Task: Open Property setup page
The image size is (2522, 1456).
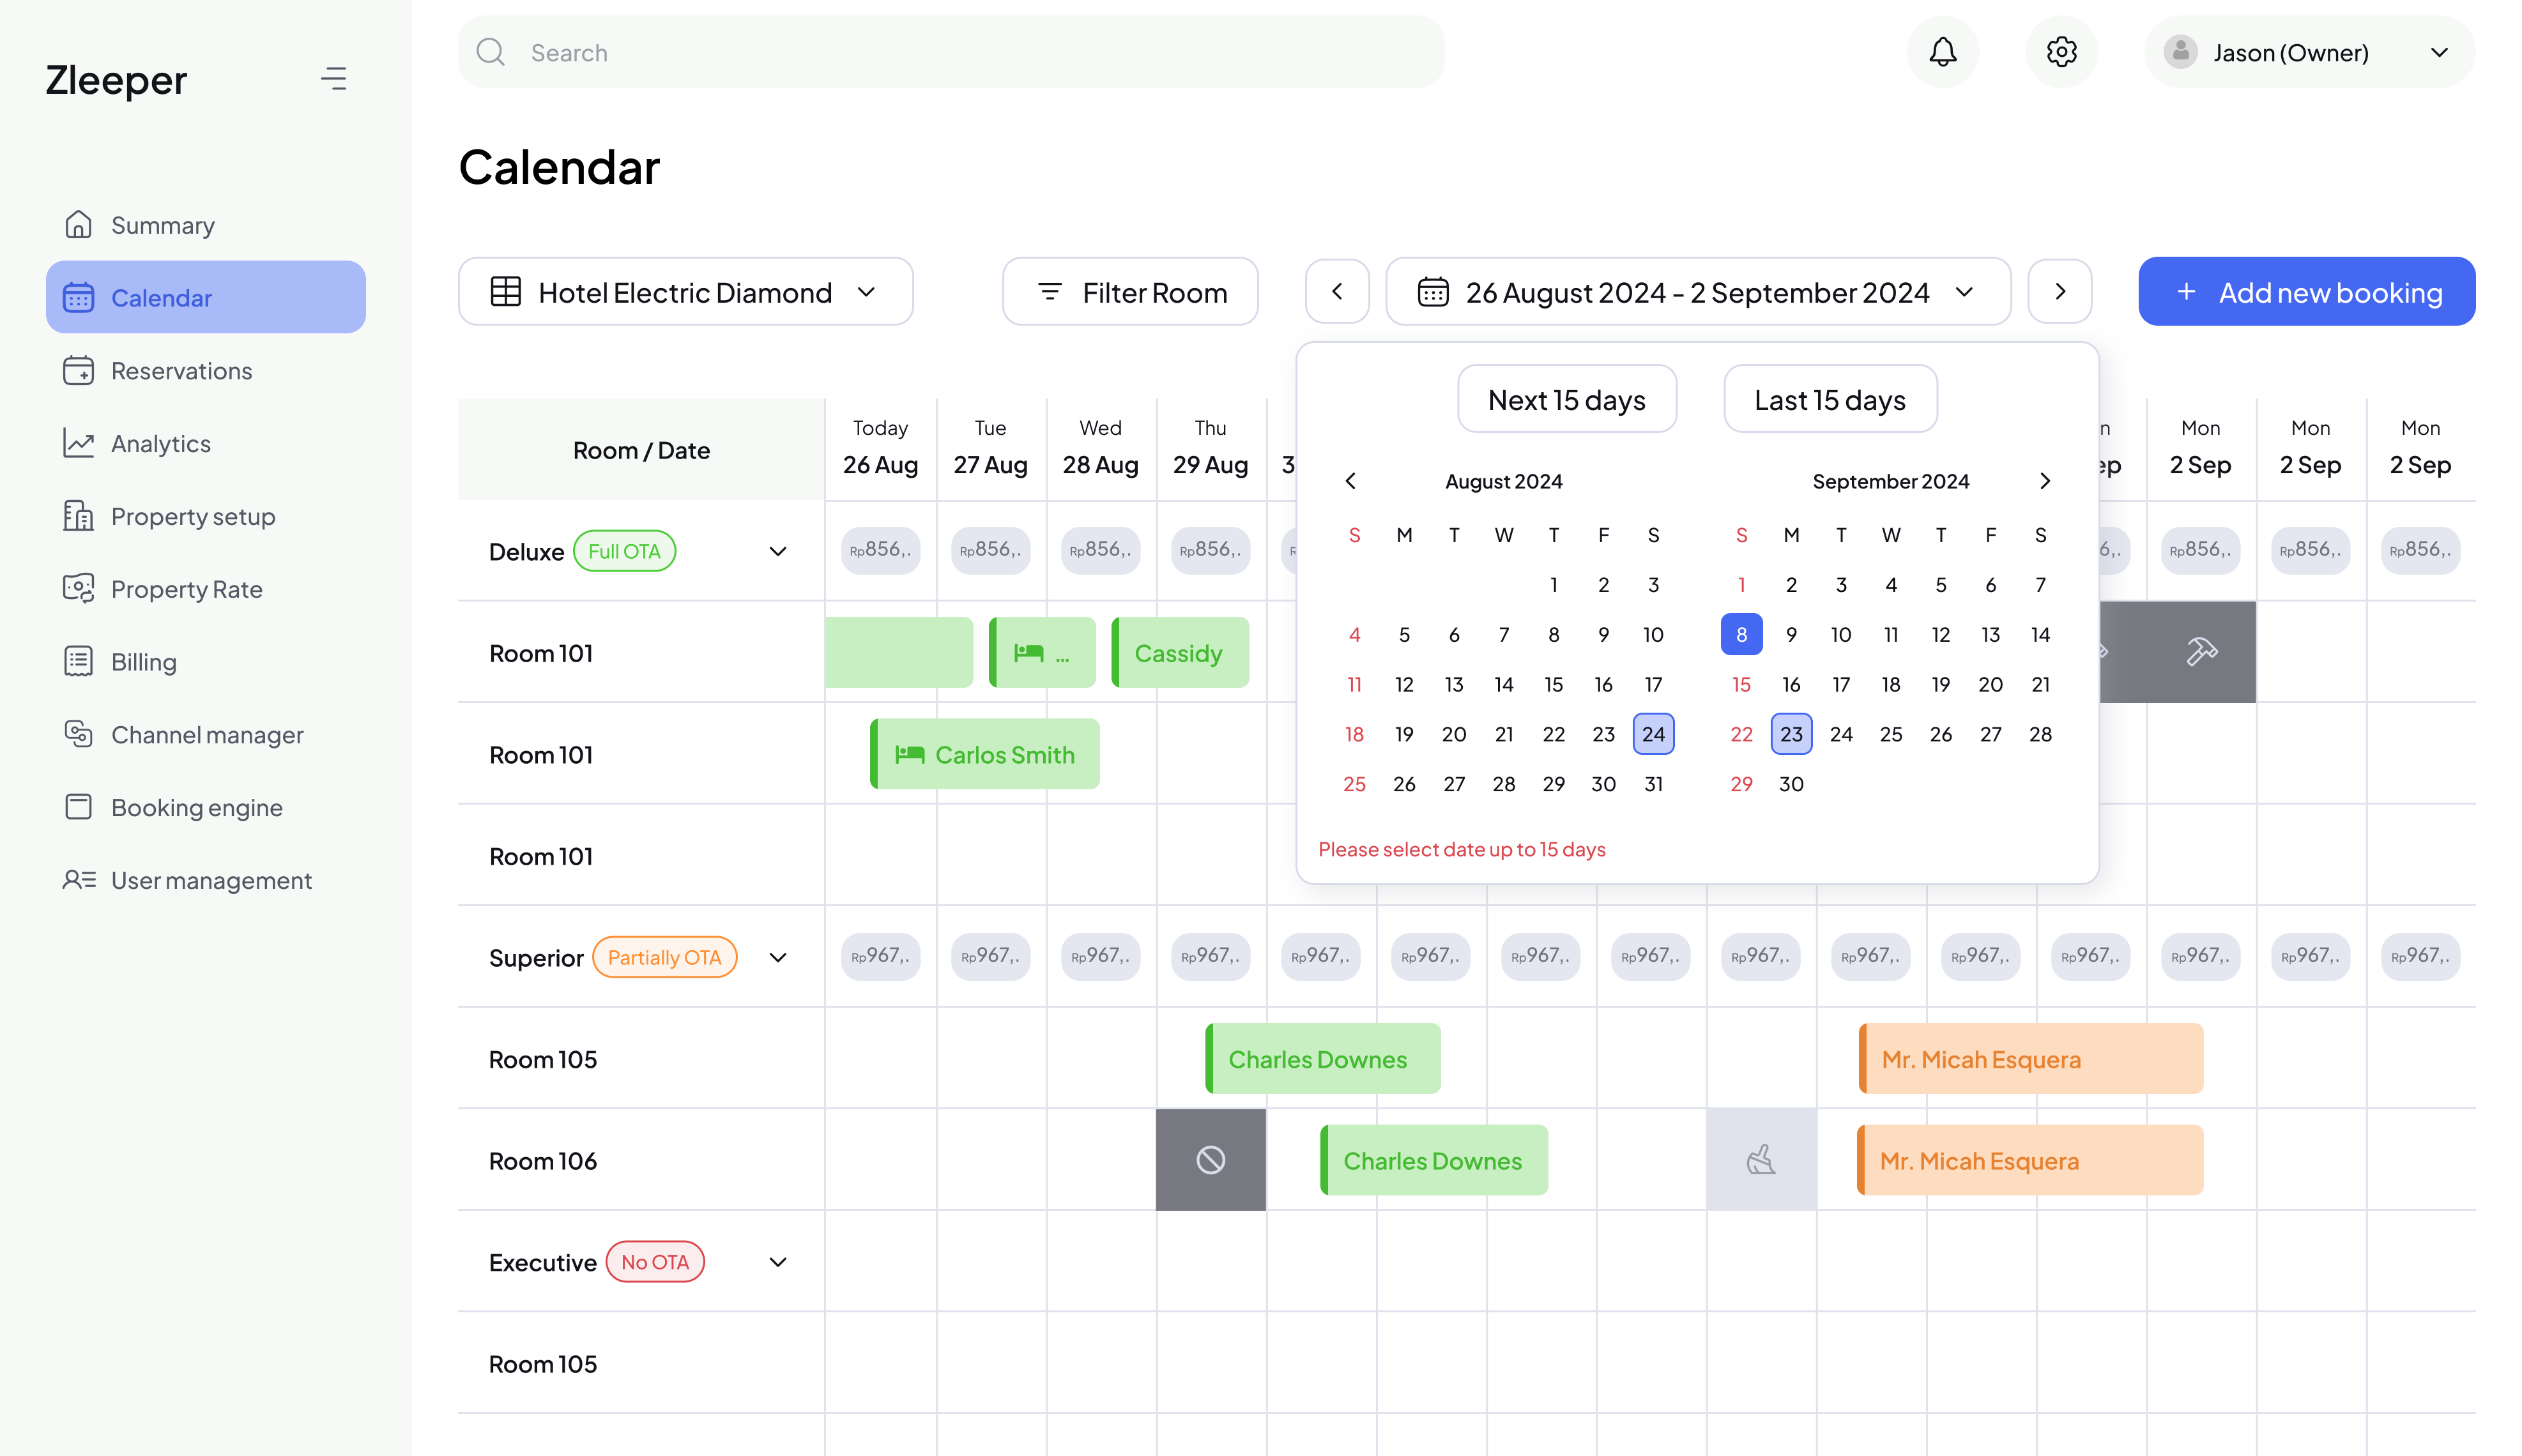Action: (206, 516)
